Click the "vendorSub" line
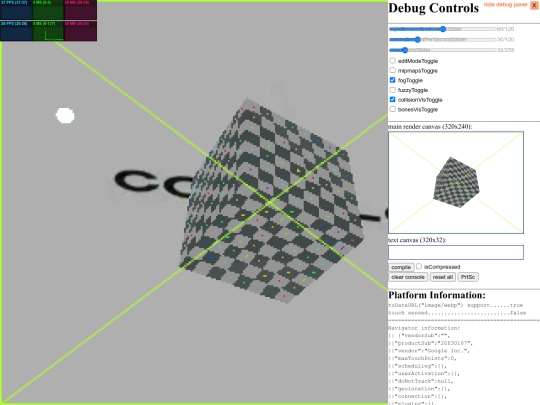The image size is (540, 405). 419,336
